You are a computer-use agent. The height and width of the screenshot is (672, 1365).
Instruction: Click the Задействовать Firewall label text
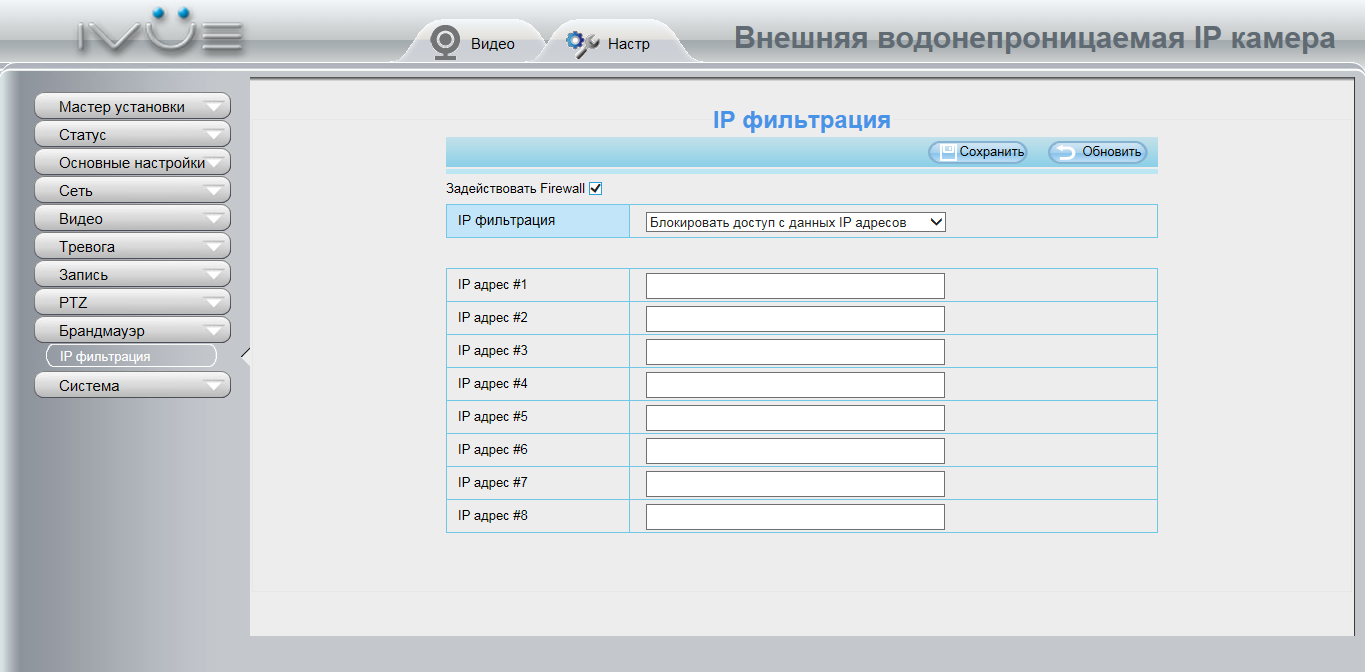point(515,188)
